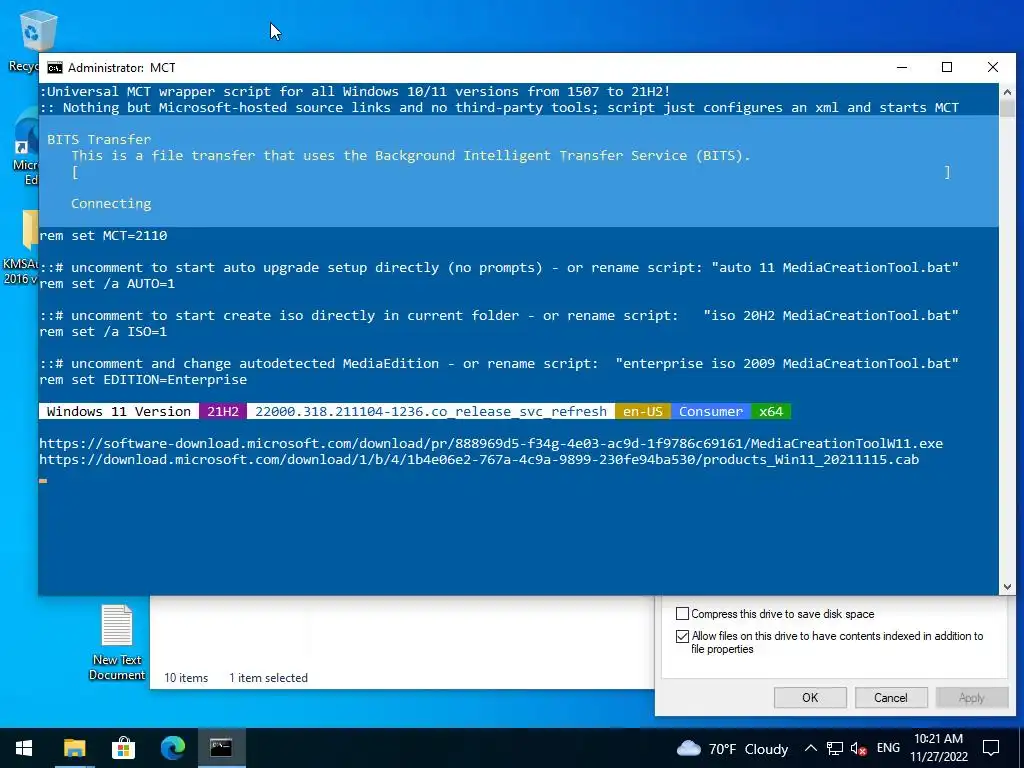Click the 'rem set MCT=2110' line
The height and width of the screenshot is (768, 1024).
click(x=103, y=236)
